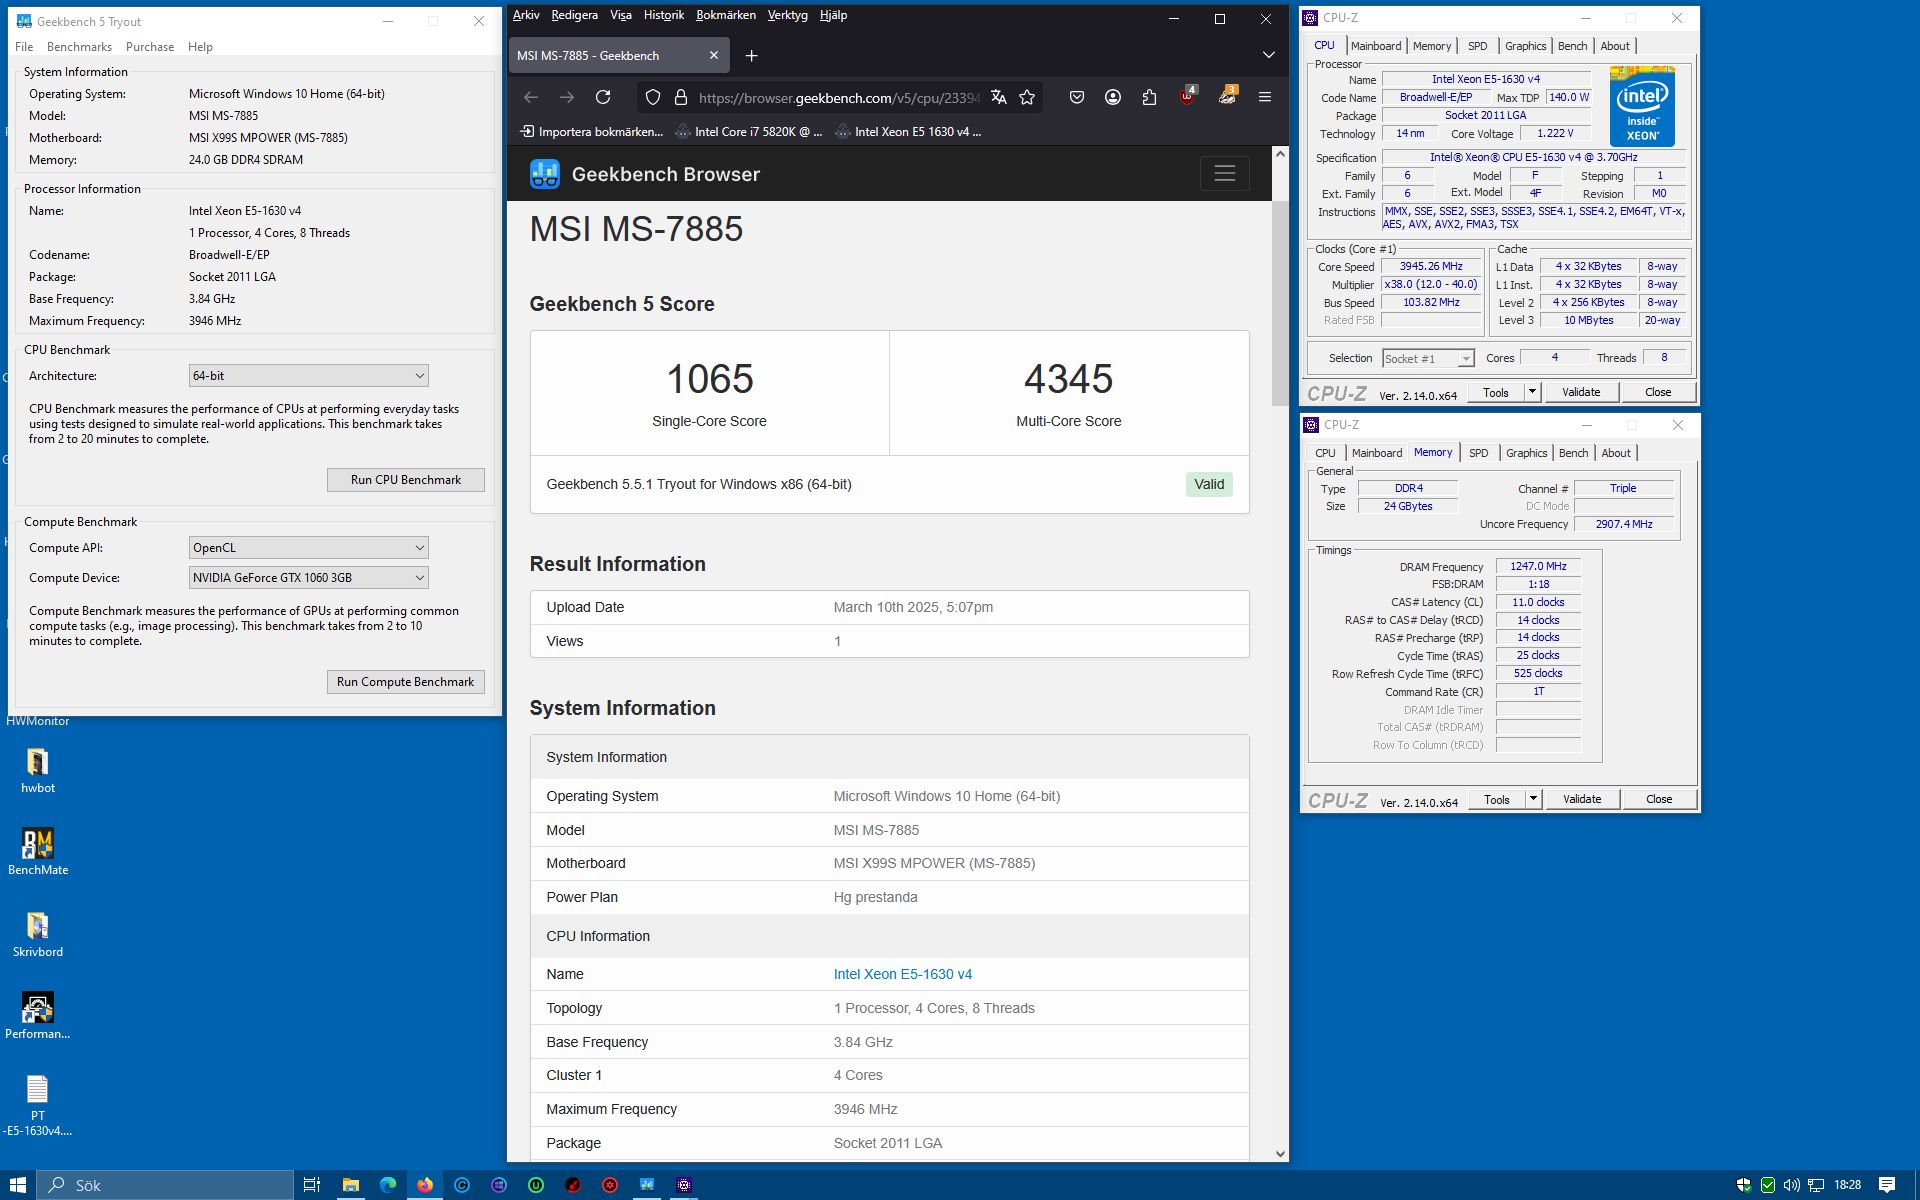Switch to About tab in lower CPU-Z
1920x1200 pixels.
1616,453
